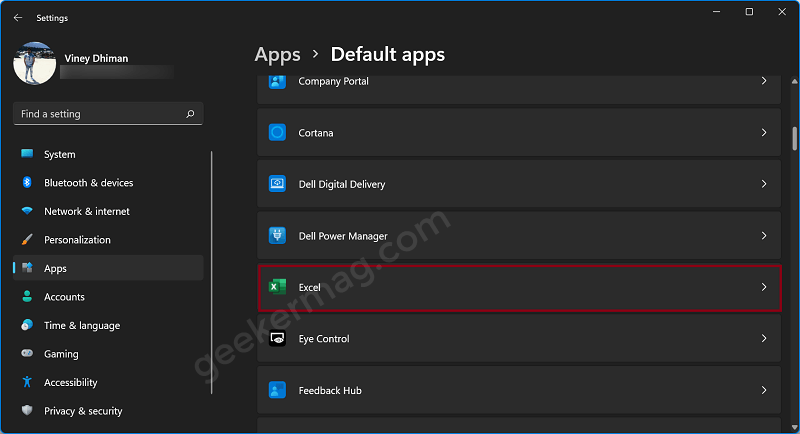Expand Feedback Hub chevron

pos(764,390)
